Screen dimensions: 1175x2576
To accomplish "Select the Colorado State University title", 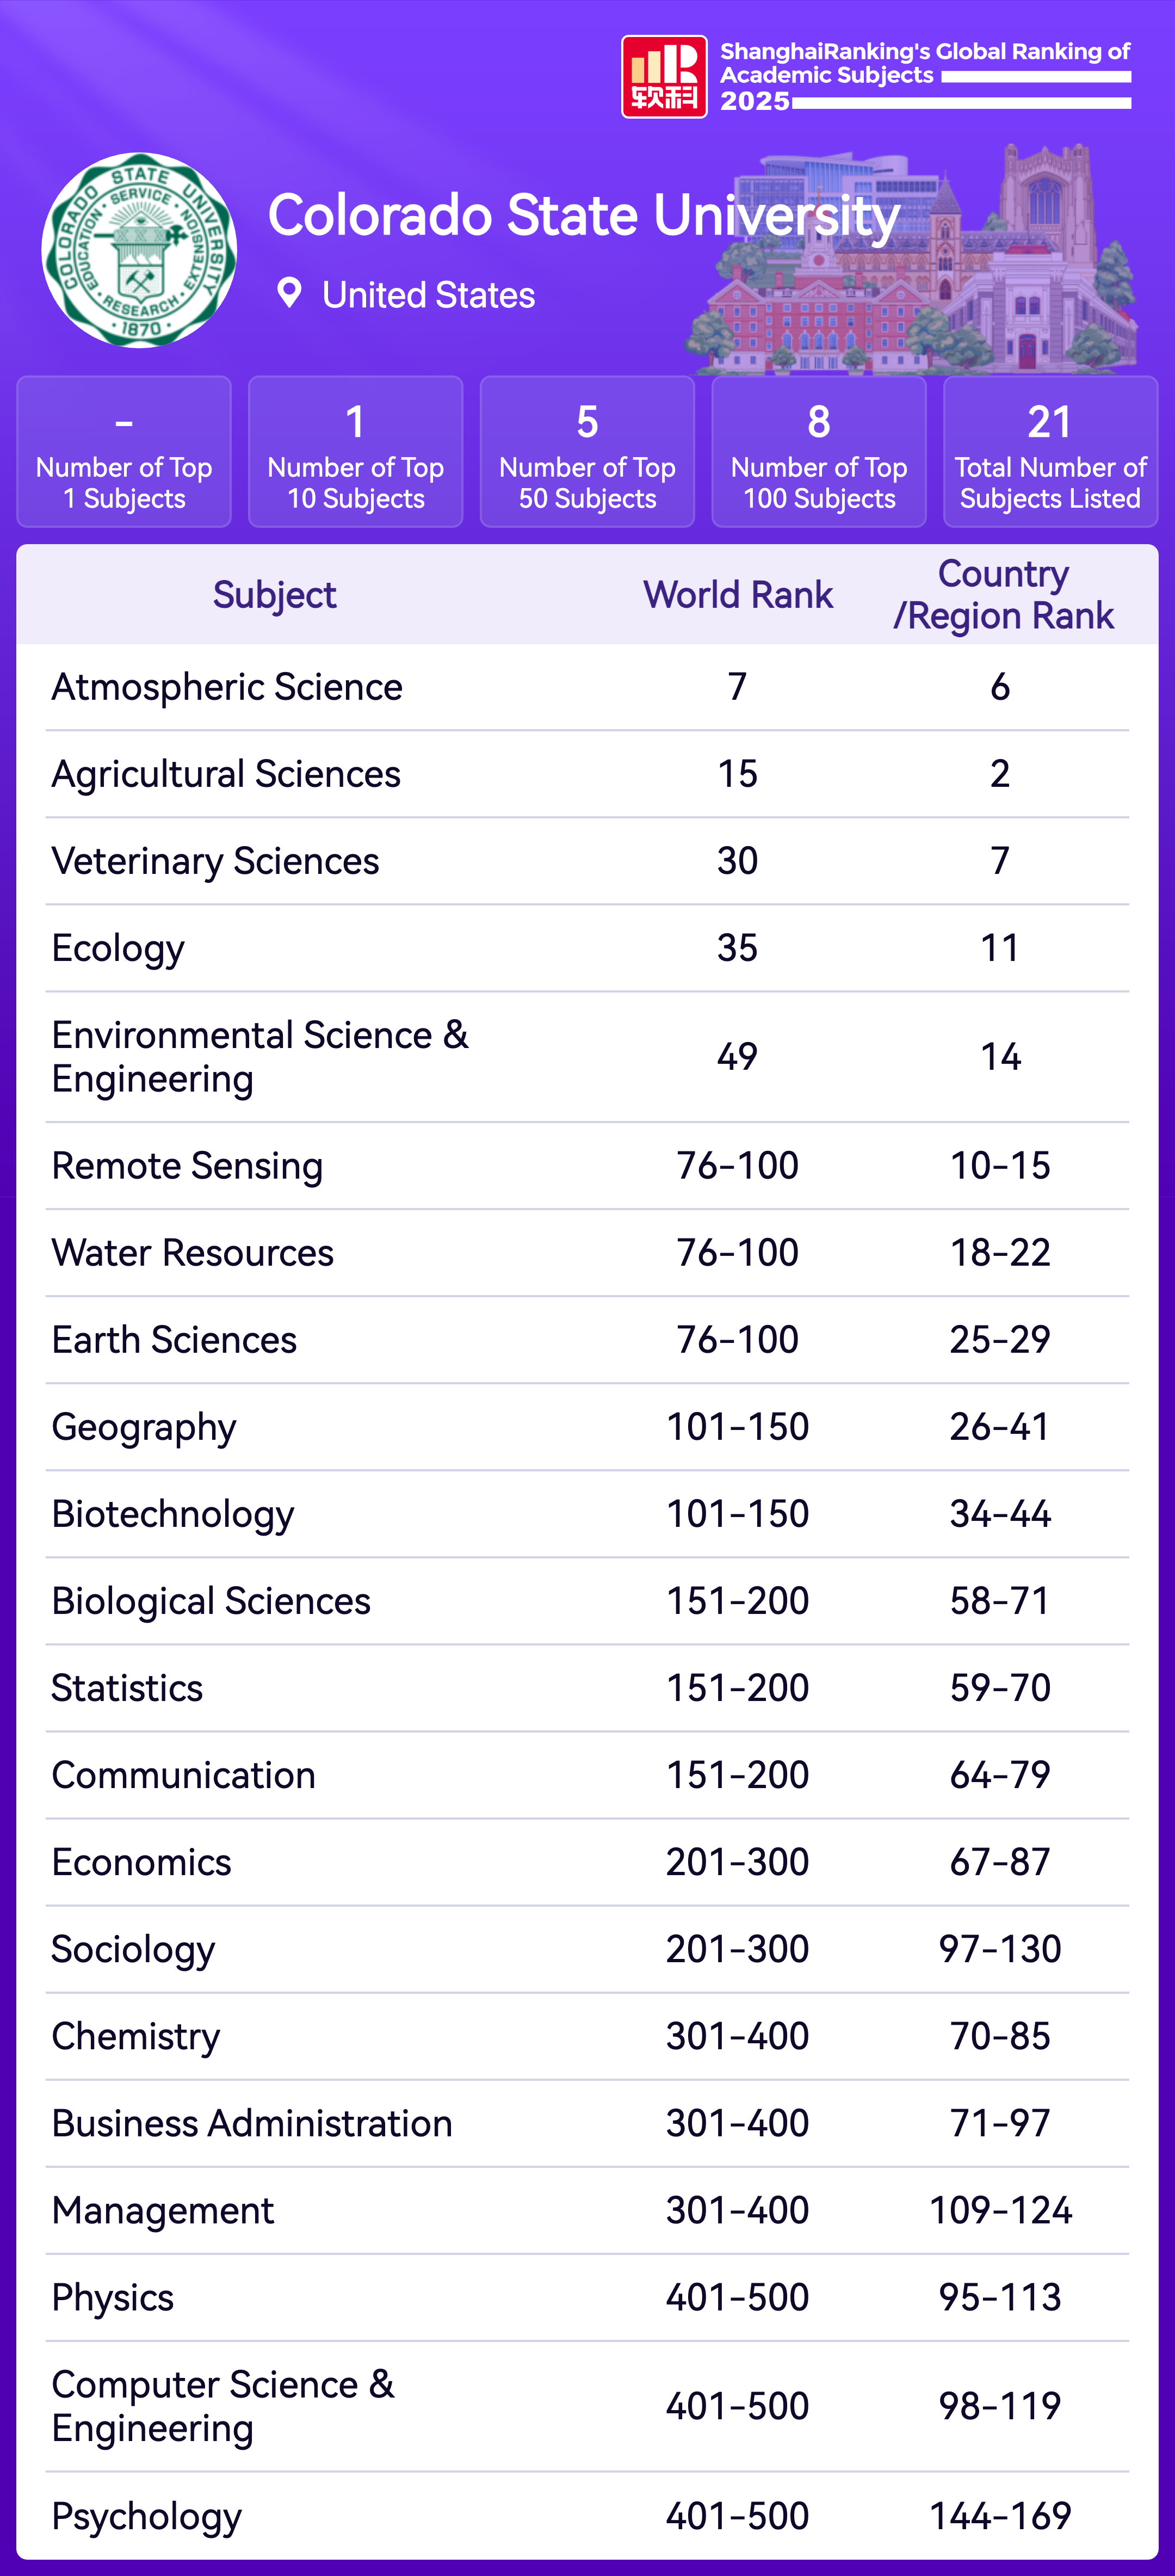I will pos(584,215).
